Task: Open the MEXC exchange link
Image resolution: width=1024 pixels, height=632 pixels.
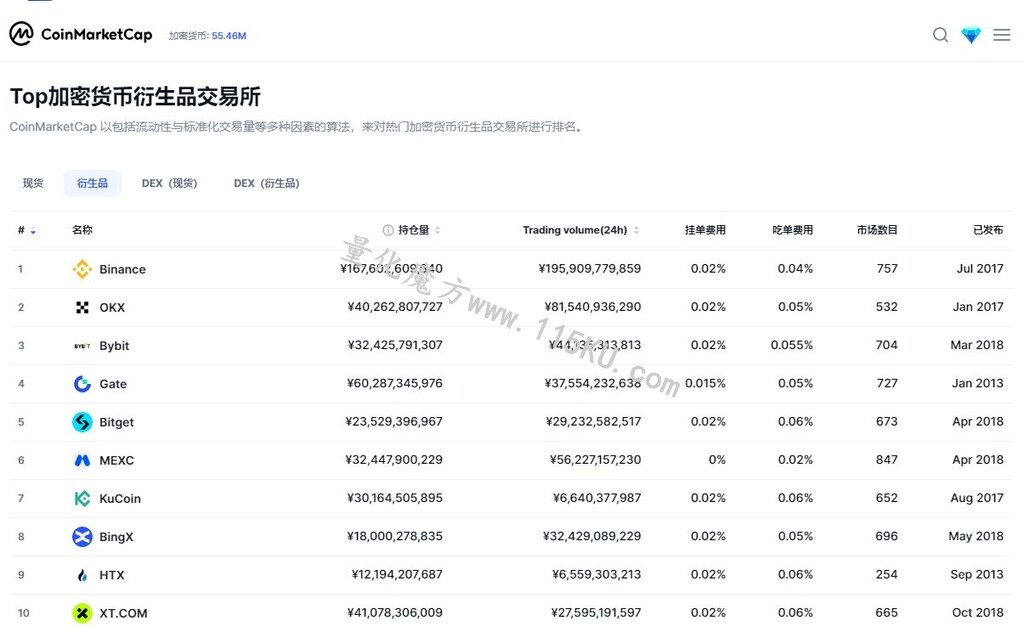Action: pyautogui.click(x=116, y=460)
